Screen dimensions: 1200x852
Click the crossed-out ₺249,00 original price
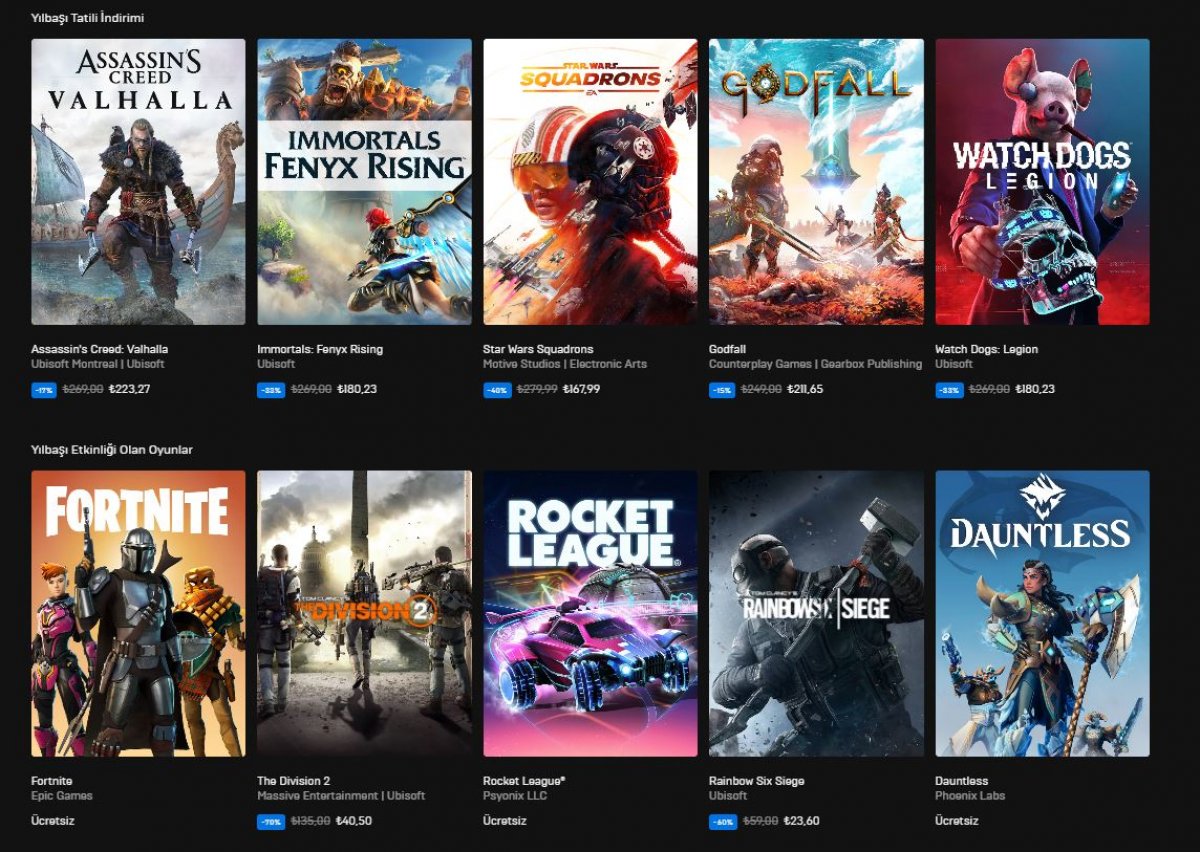click(x=762, y=389)
